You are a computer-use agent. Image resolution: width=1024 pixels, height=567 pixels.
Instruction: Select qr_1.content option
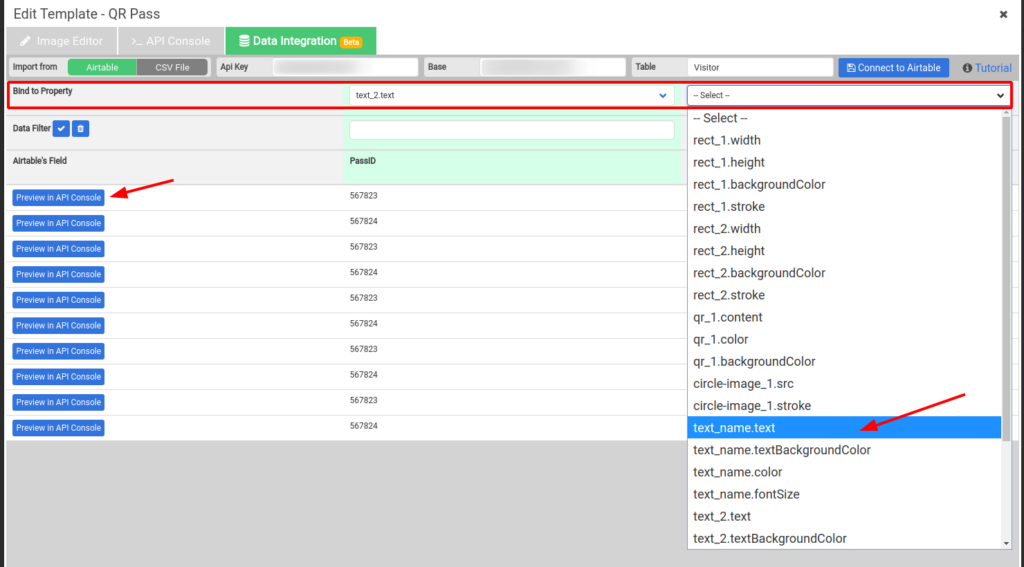[844, 318]
